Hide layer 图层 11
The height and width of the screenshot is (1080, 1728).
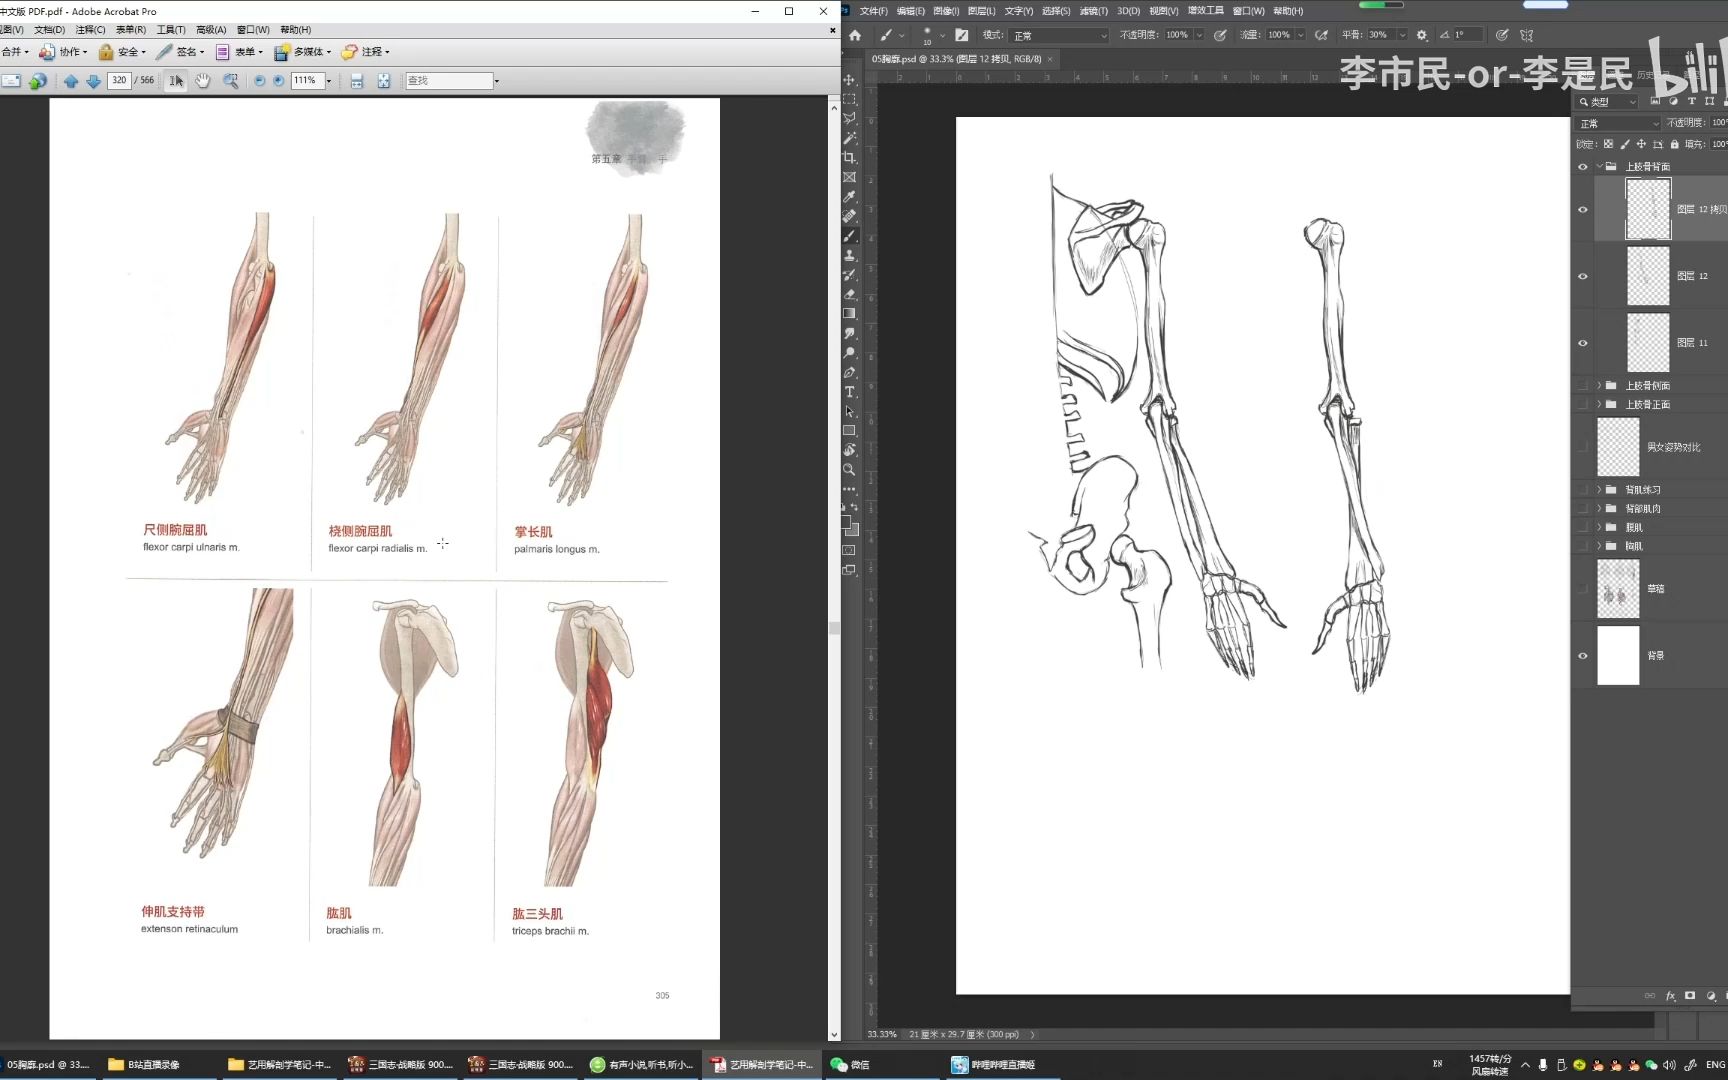(1582, 343)
